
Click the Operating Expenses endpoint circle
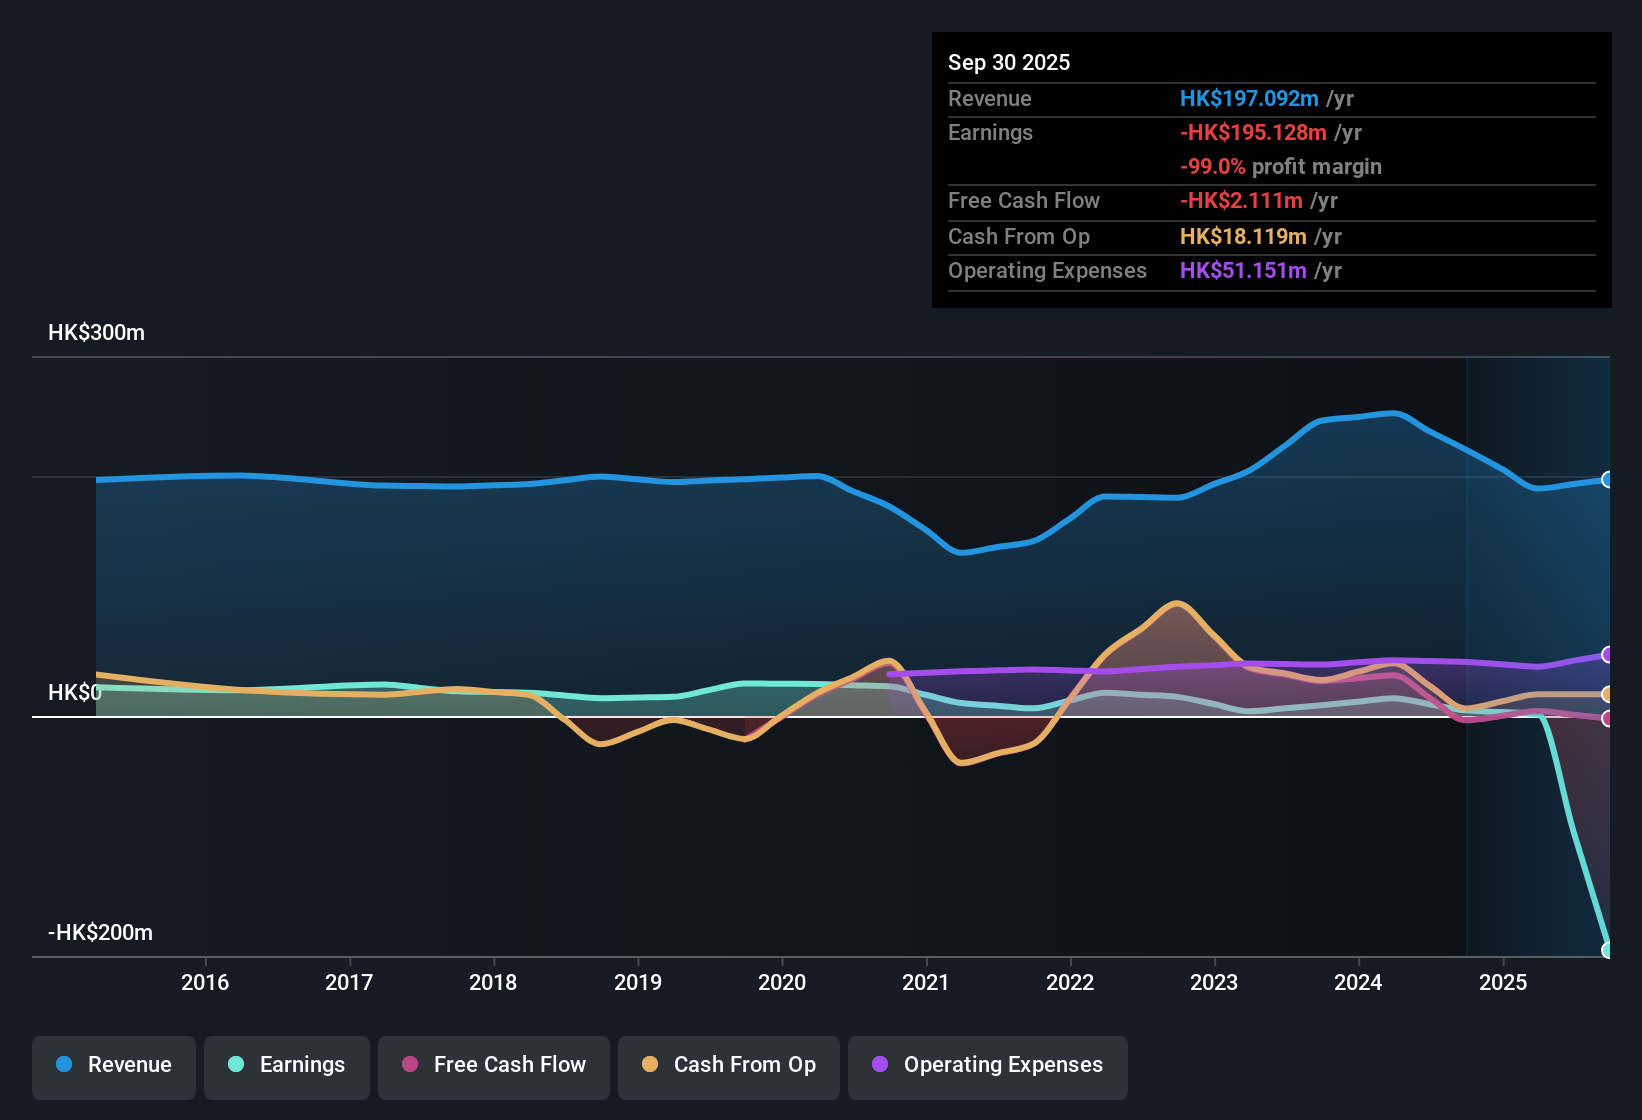coord(1608,655)
